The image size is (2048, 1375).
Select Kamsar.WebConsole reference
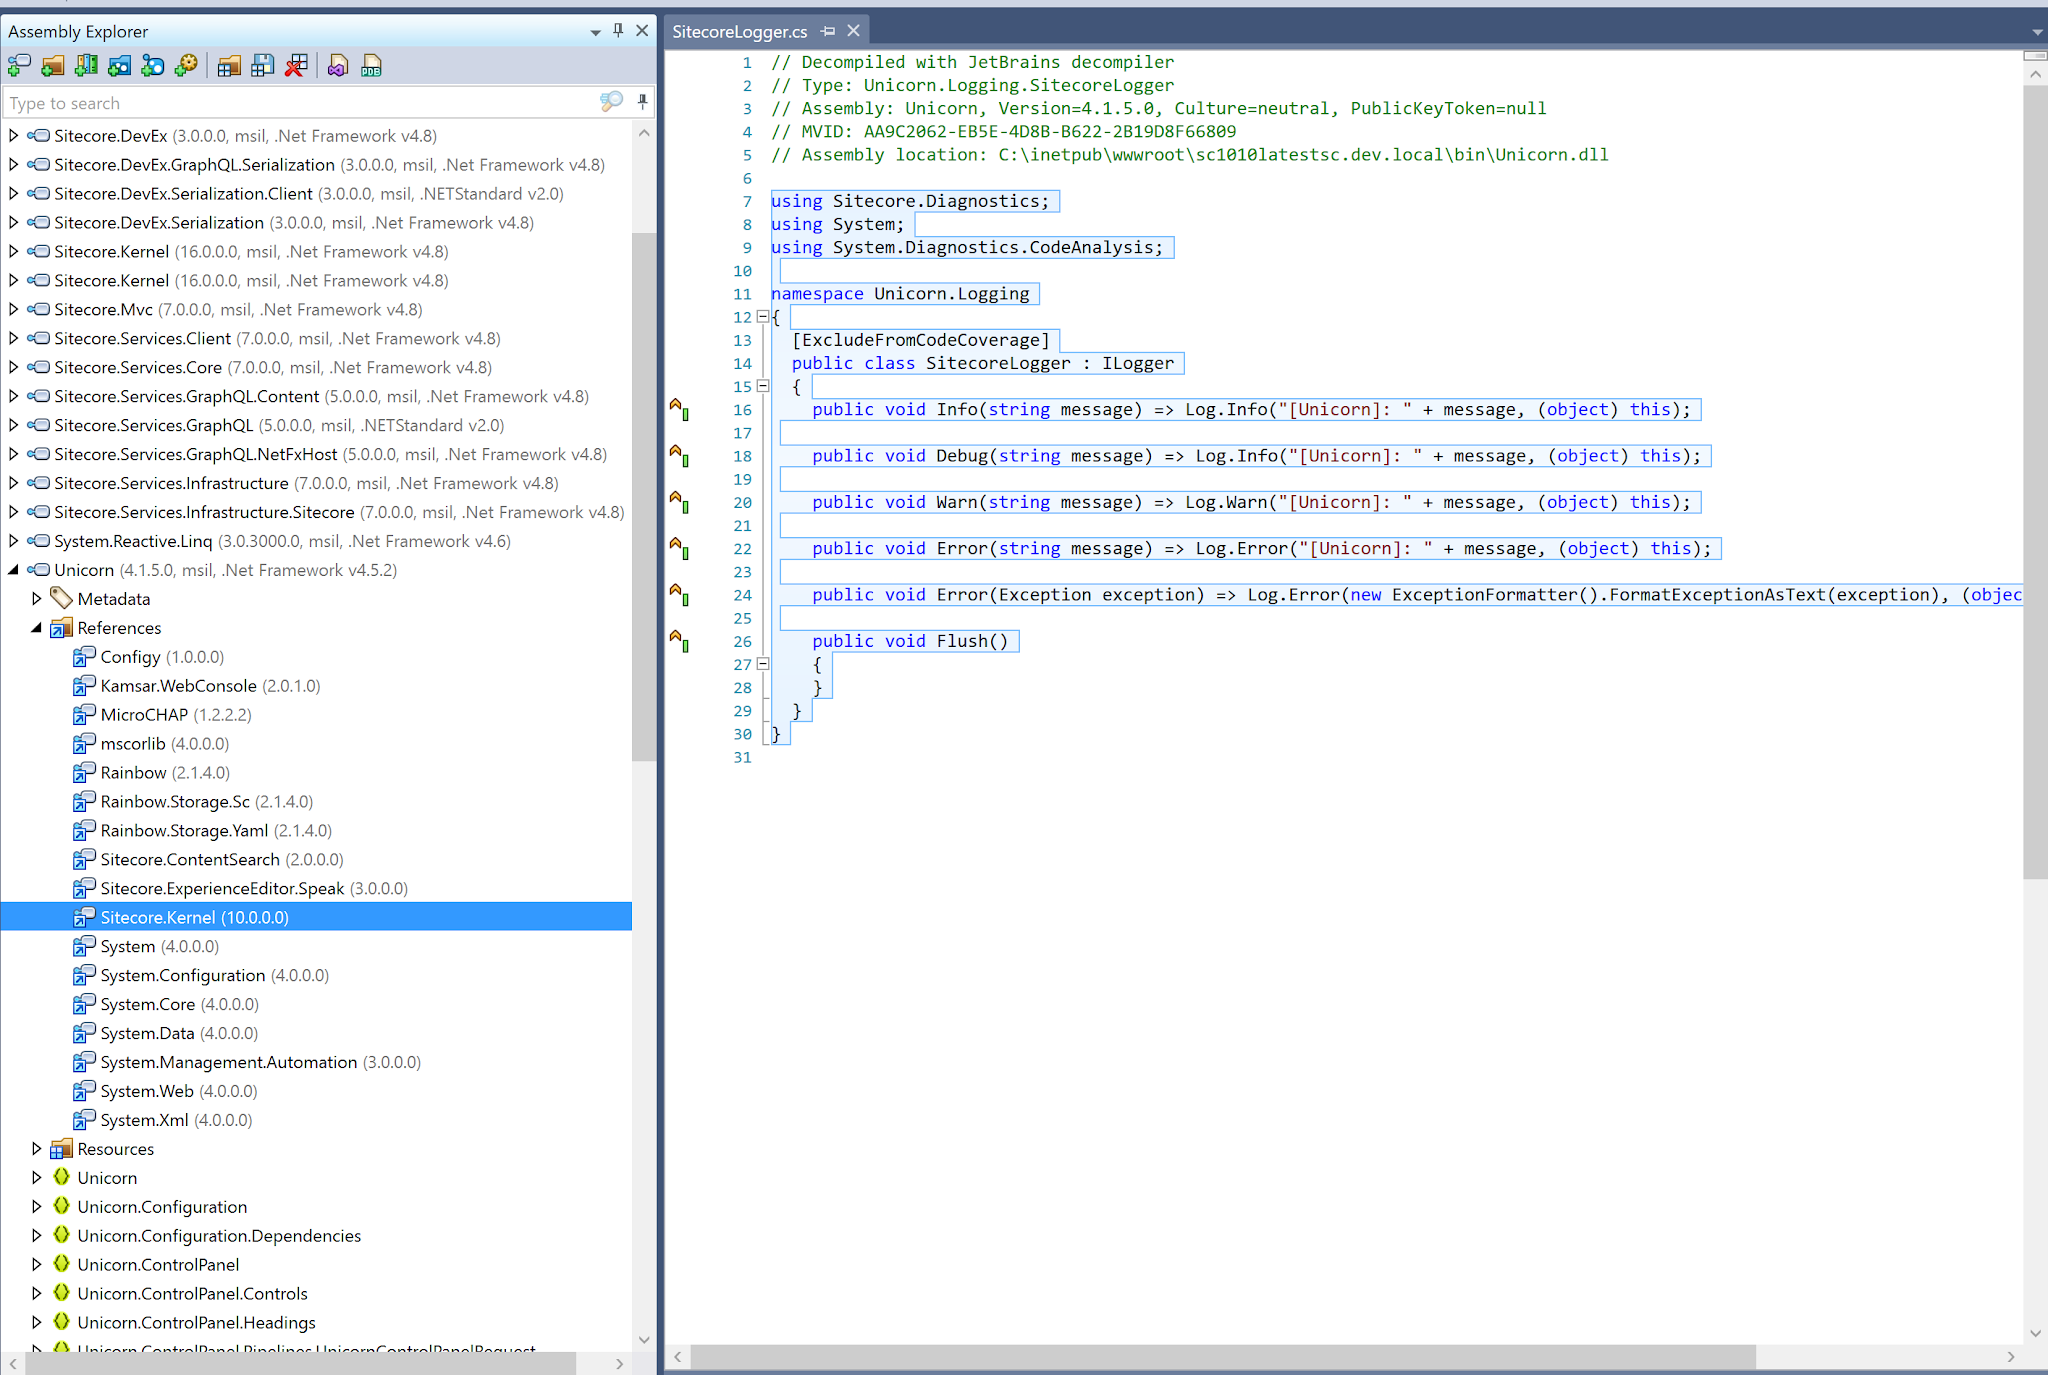point(210,686)
